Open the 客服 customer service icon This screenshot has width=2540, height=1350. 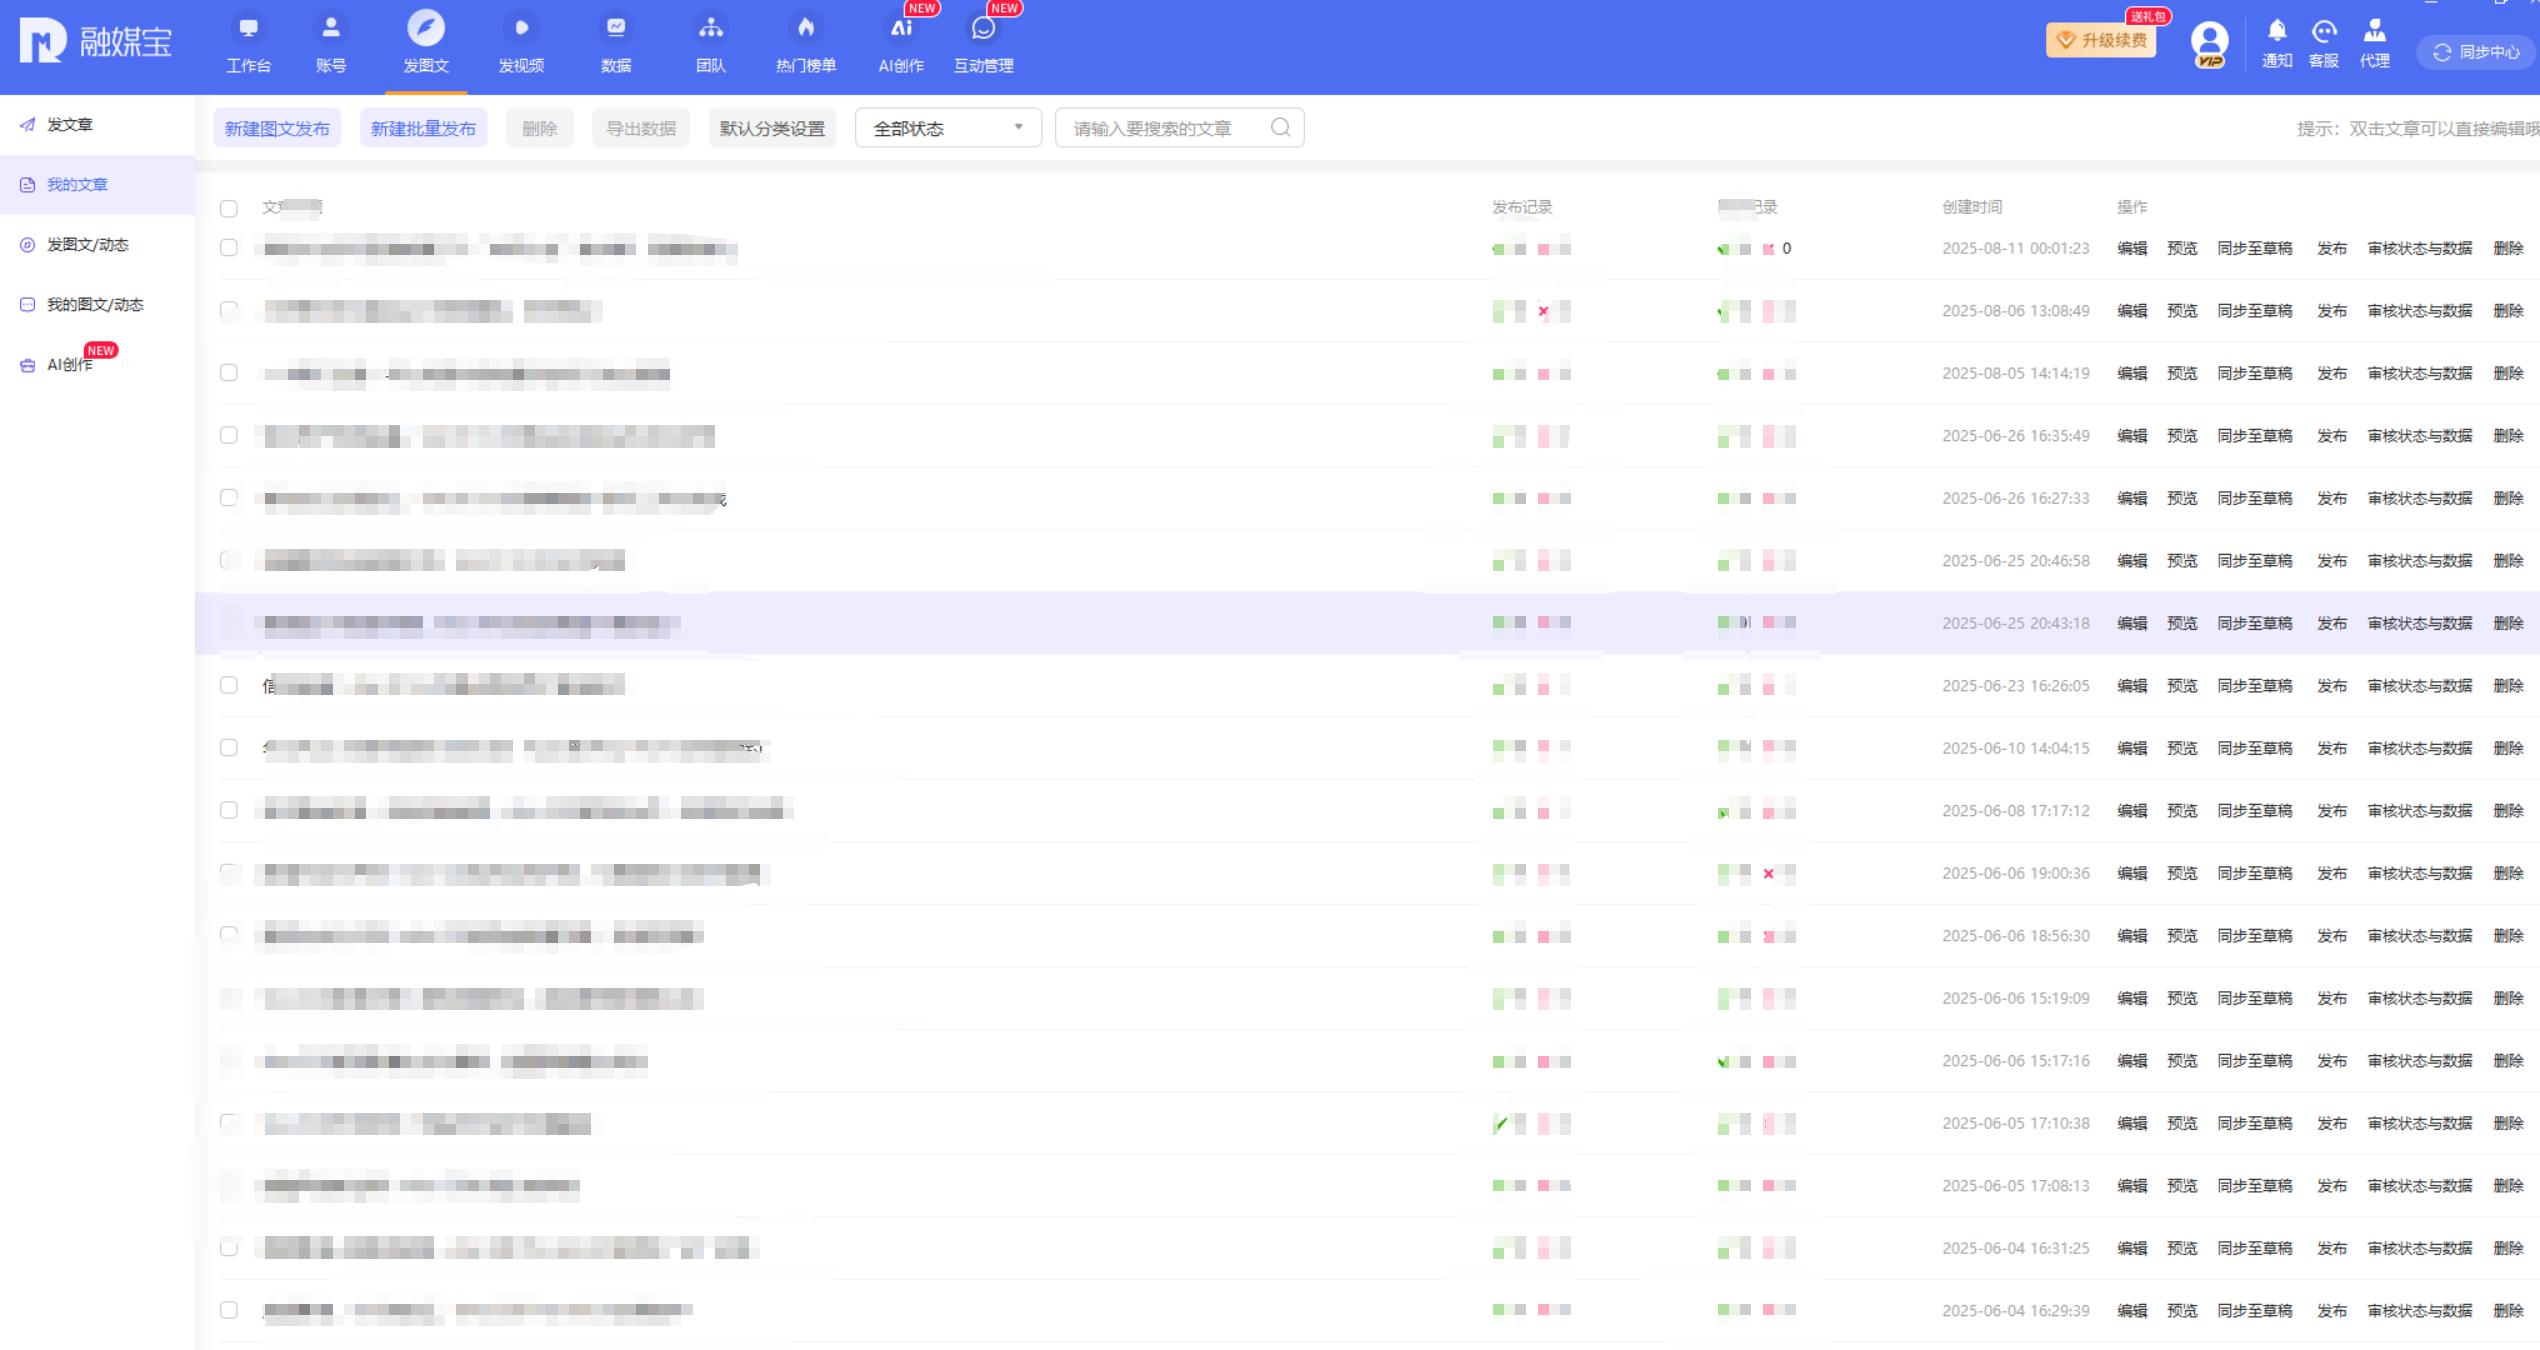click(2324, 32)
